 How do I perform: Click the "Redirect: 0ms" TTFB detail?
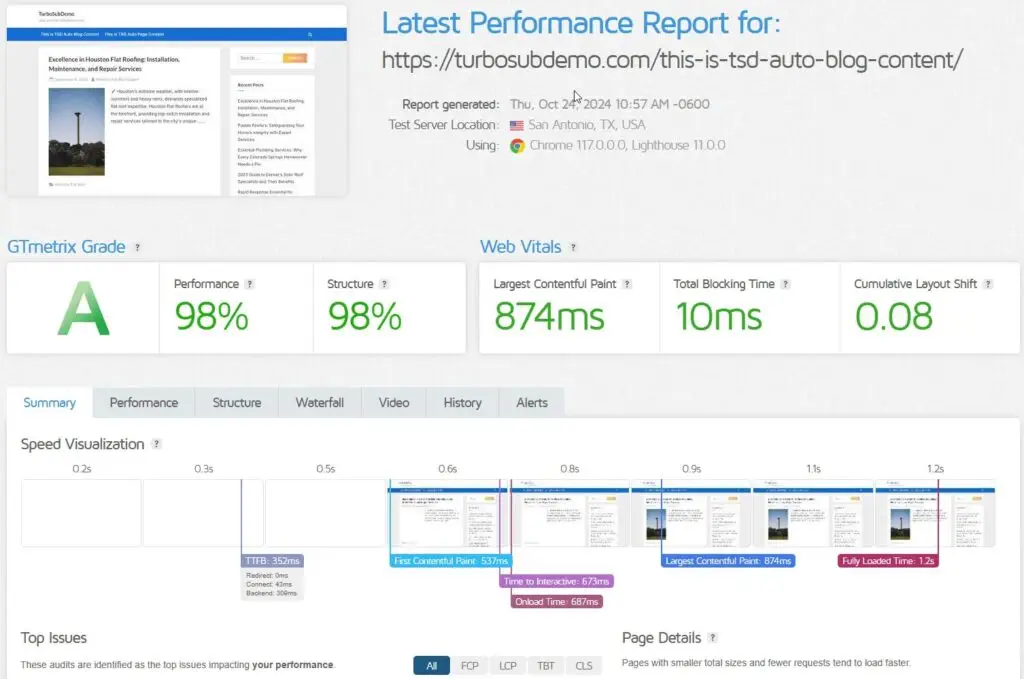click(267, 575)
